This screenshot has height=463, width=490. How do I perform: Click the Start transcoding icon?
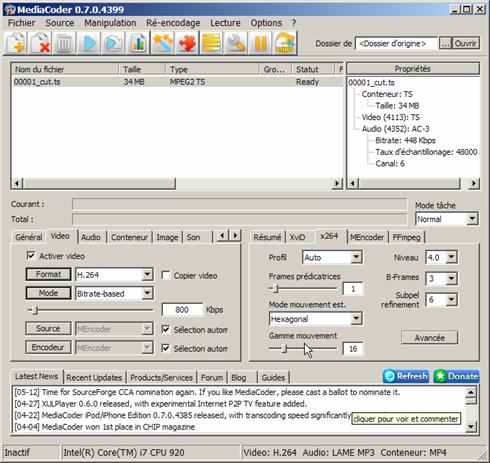click(x=284, y=43)
